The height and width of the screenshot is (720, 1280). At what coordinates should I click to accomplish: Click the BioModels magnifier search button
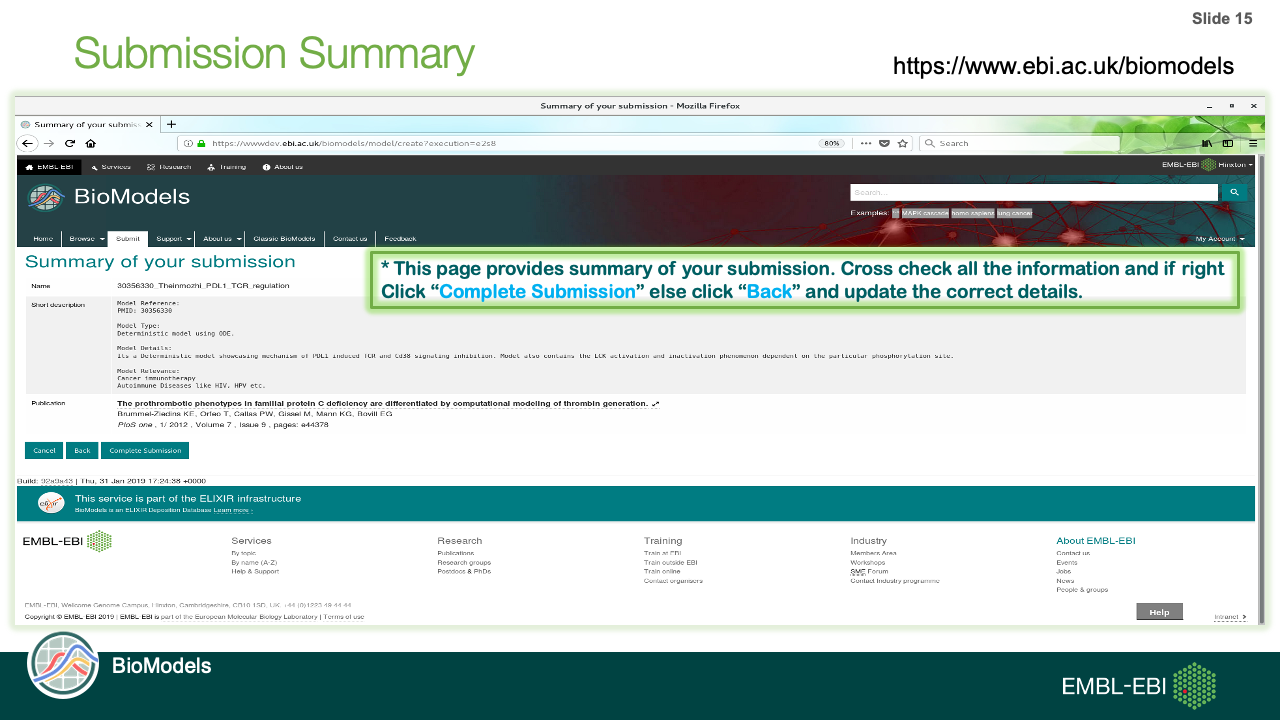(x=1235, y=192)
